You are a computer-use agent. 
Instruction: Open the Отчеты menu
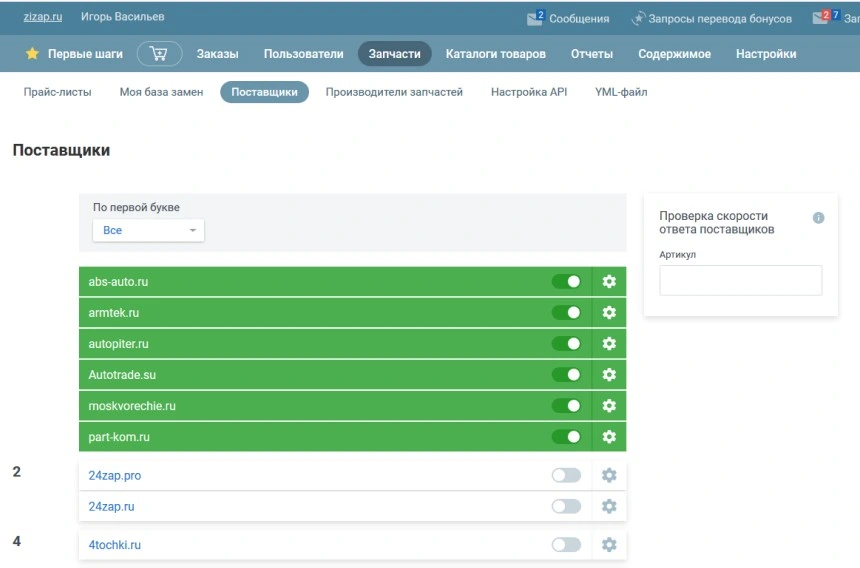[592, 54]
